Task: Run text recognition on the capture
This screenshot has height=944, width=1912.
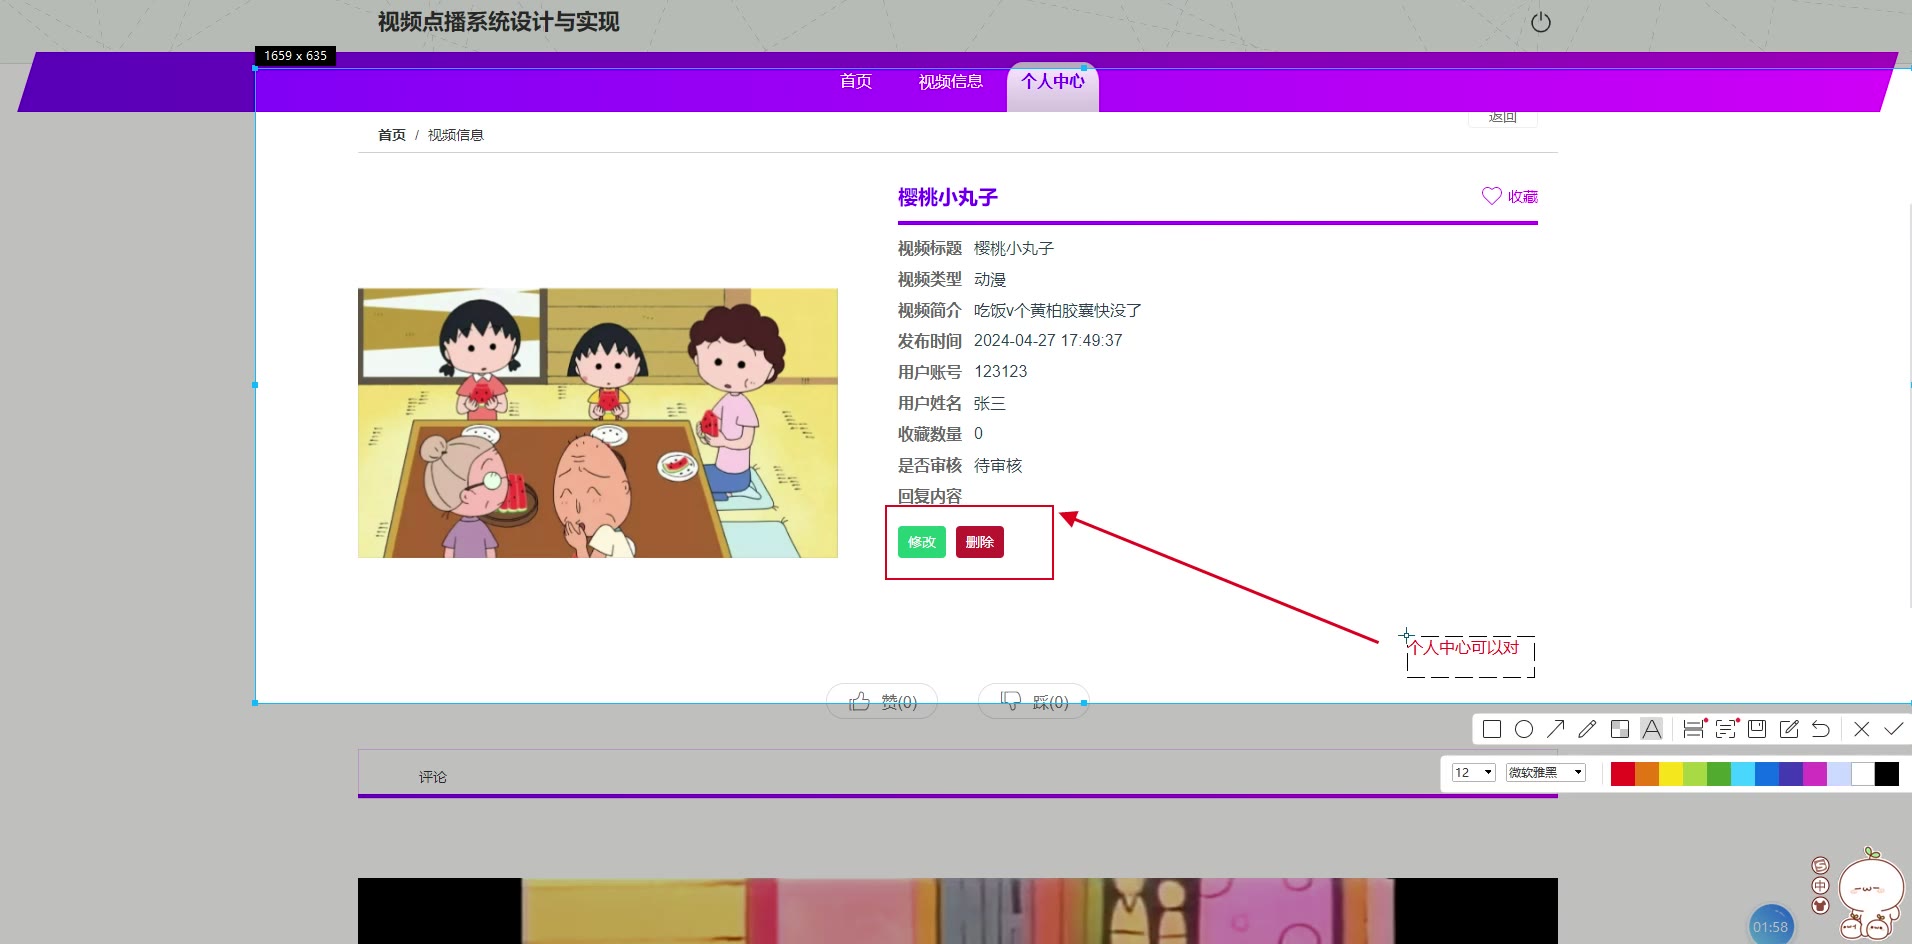Action: tap(1726, 729)
